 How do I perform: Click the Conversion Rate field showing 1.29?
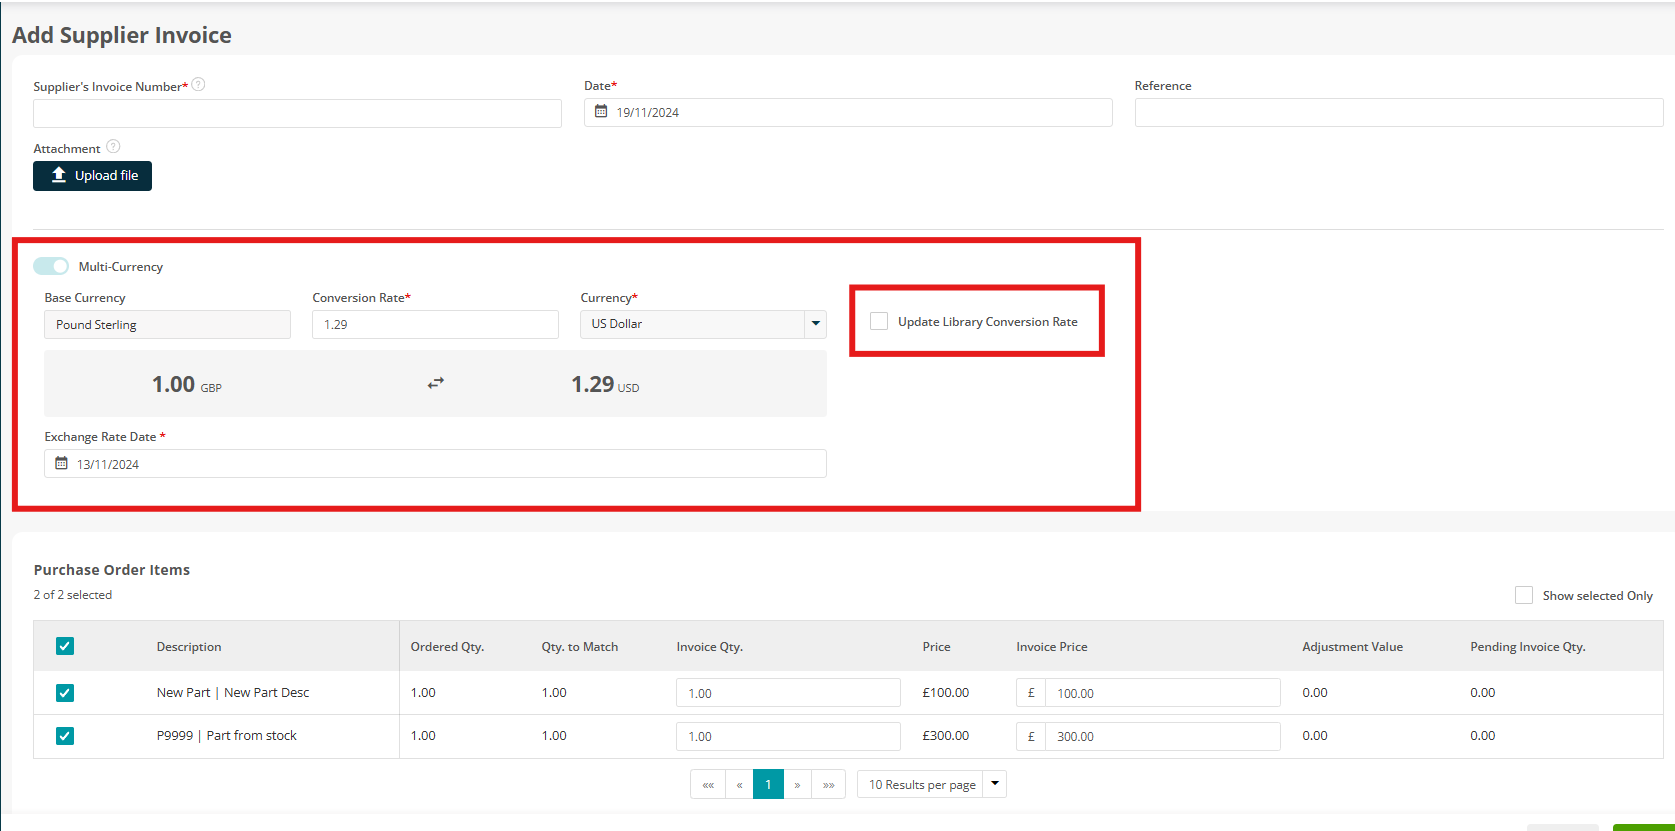[435, 324]
